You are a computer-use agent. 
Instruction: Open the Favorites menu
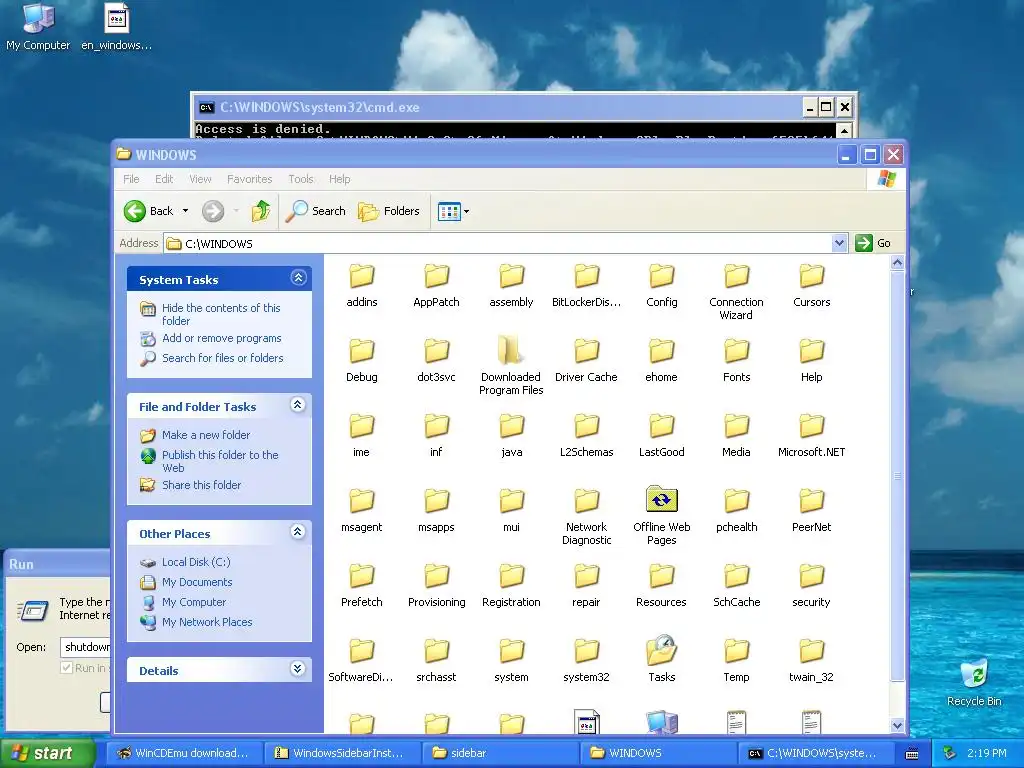click(249, 179)
